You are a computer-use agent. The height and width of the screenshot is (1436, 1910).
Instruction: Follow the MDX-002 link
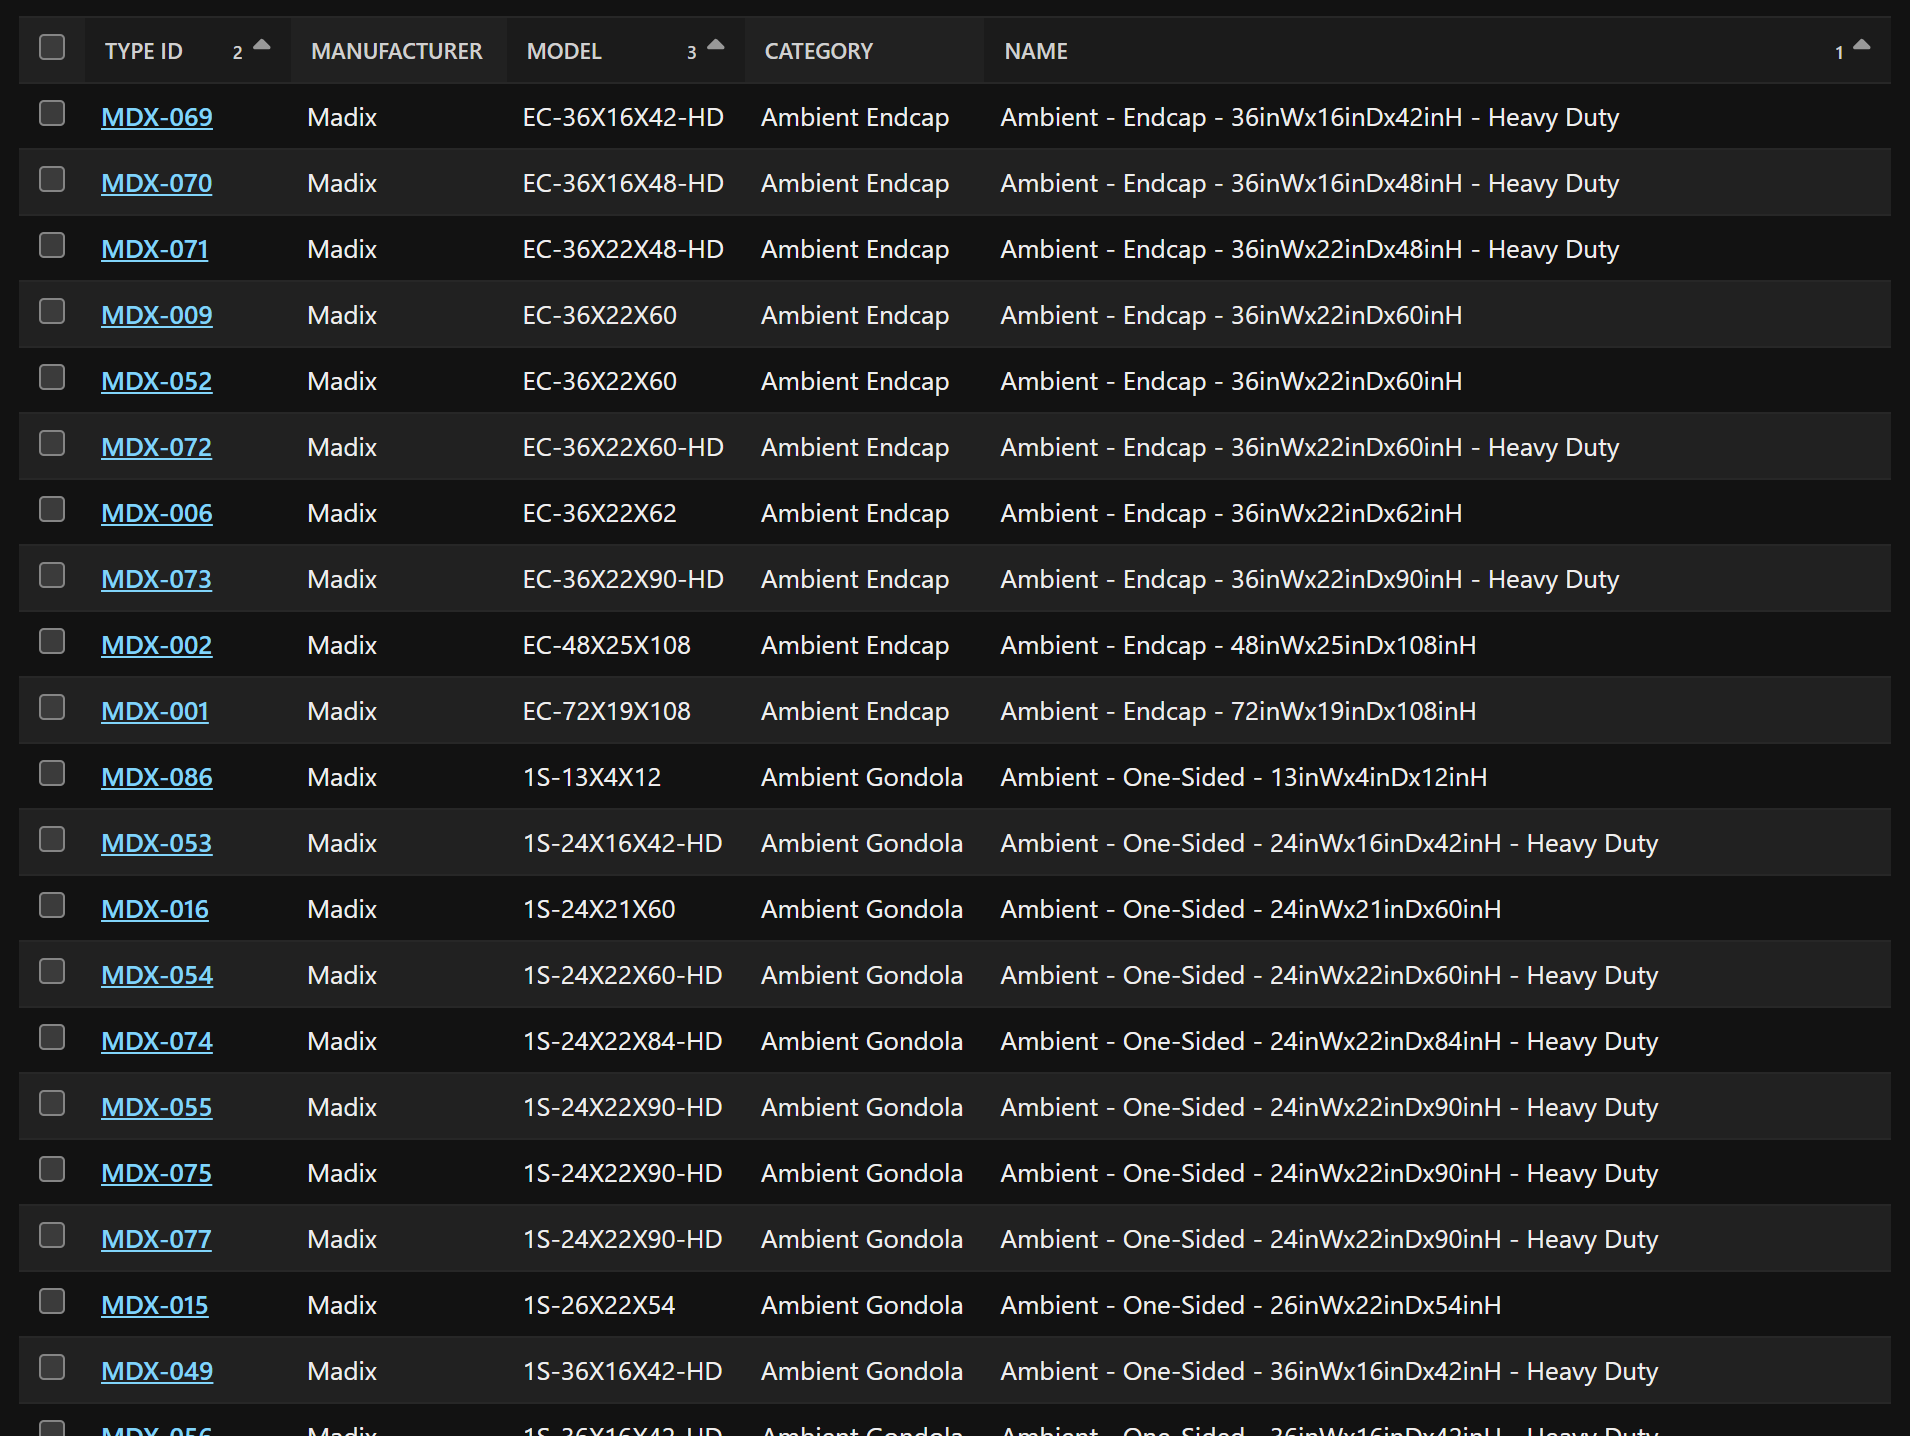coord(156,646)
